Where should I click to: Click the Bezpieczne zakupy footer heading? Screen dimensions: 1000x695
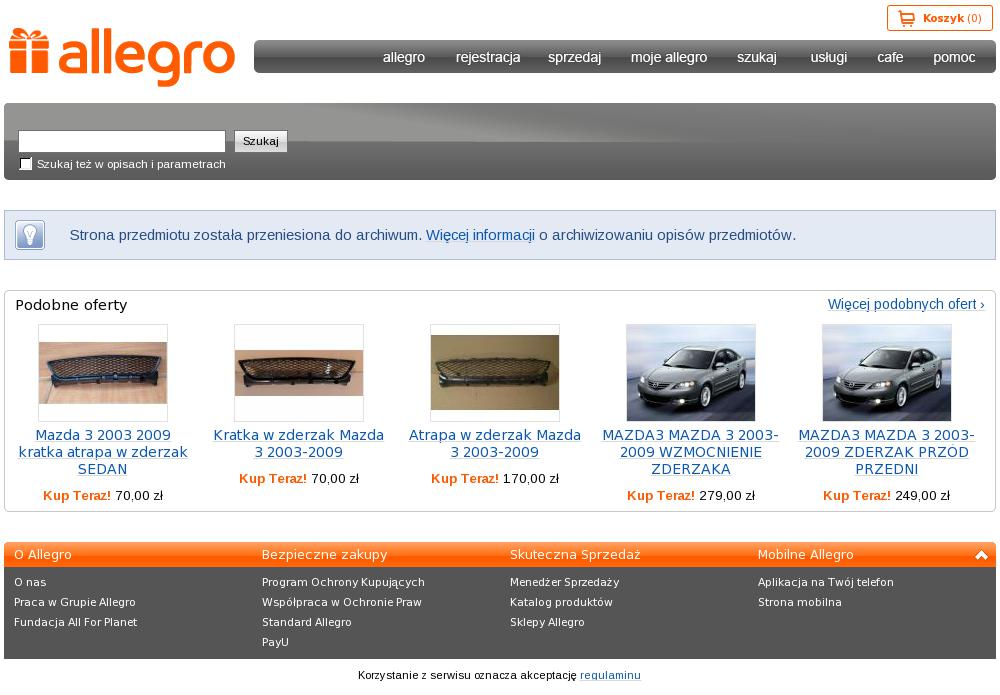click(x=325, y=555)
